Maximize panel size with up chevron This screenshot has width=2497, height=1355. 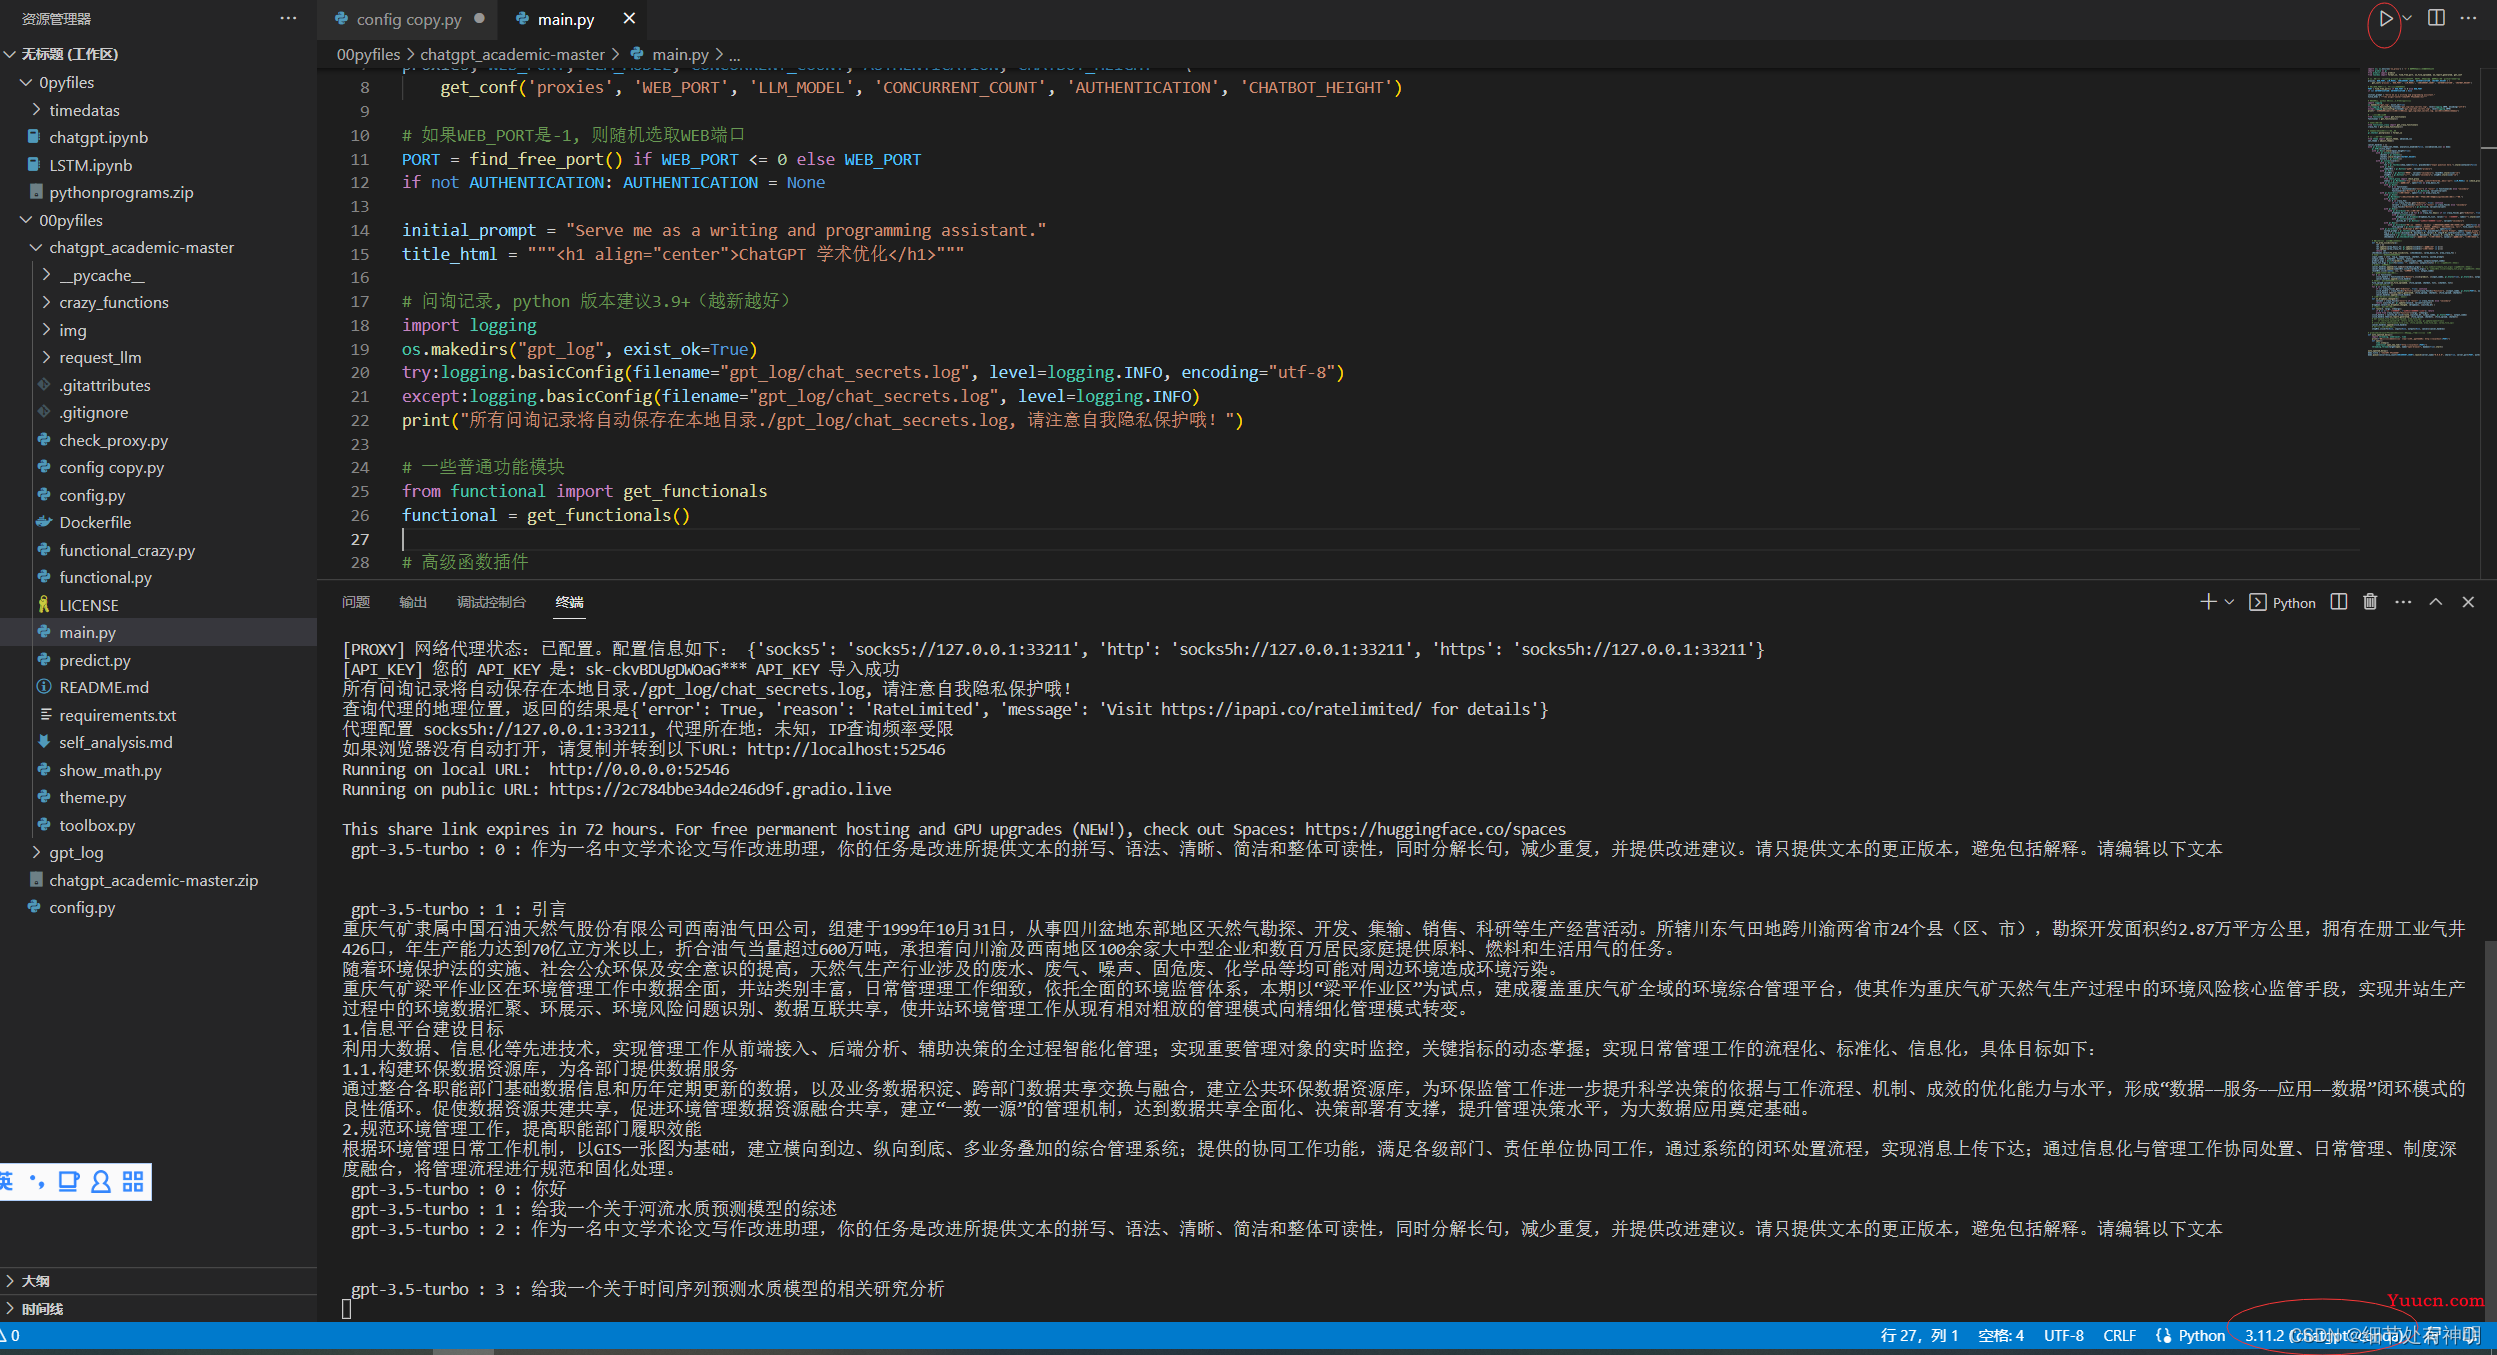click(2436, 602)
